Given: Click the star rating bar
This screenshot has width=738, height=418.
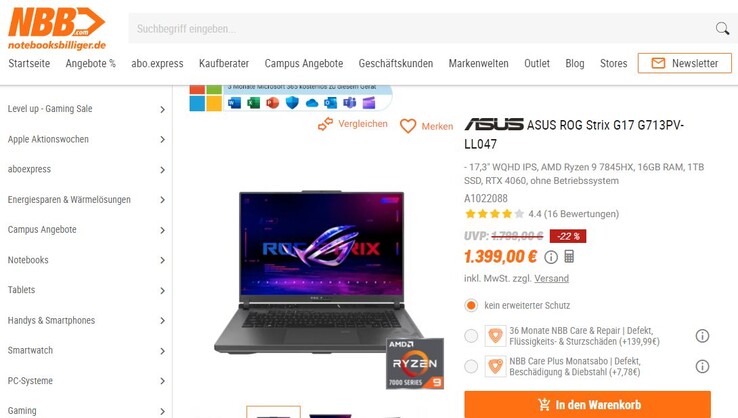Looking at the screenshot, I should coord(494,214).
